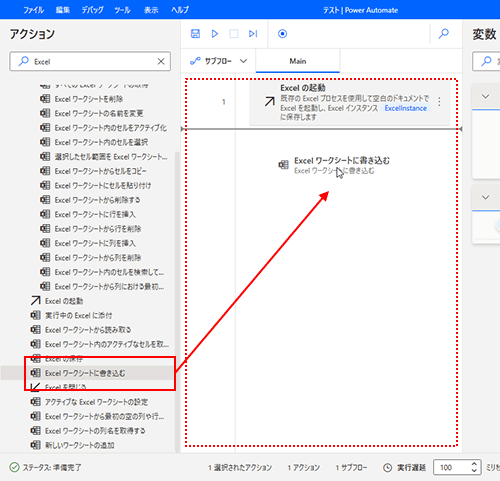Stop the flow with the square icon

point(234,34)
